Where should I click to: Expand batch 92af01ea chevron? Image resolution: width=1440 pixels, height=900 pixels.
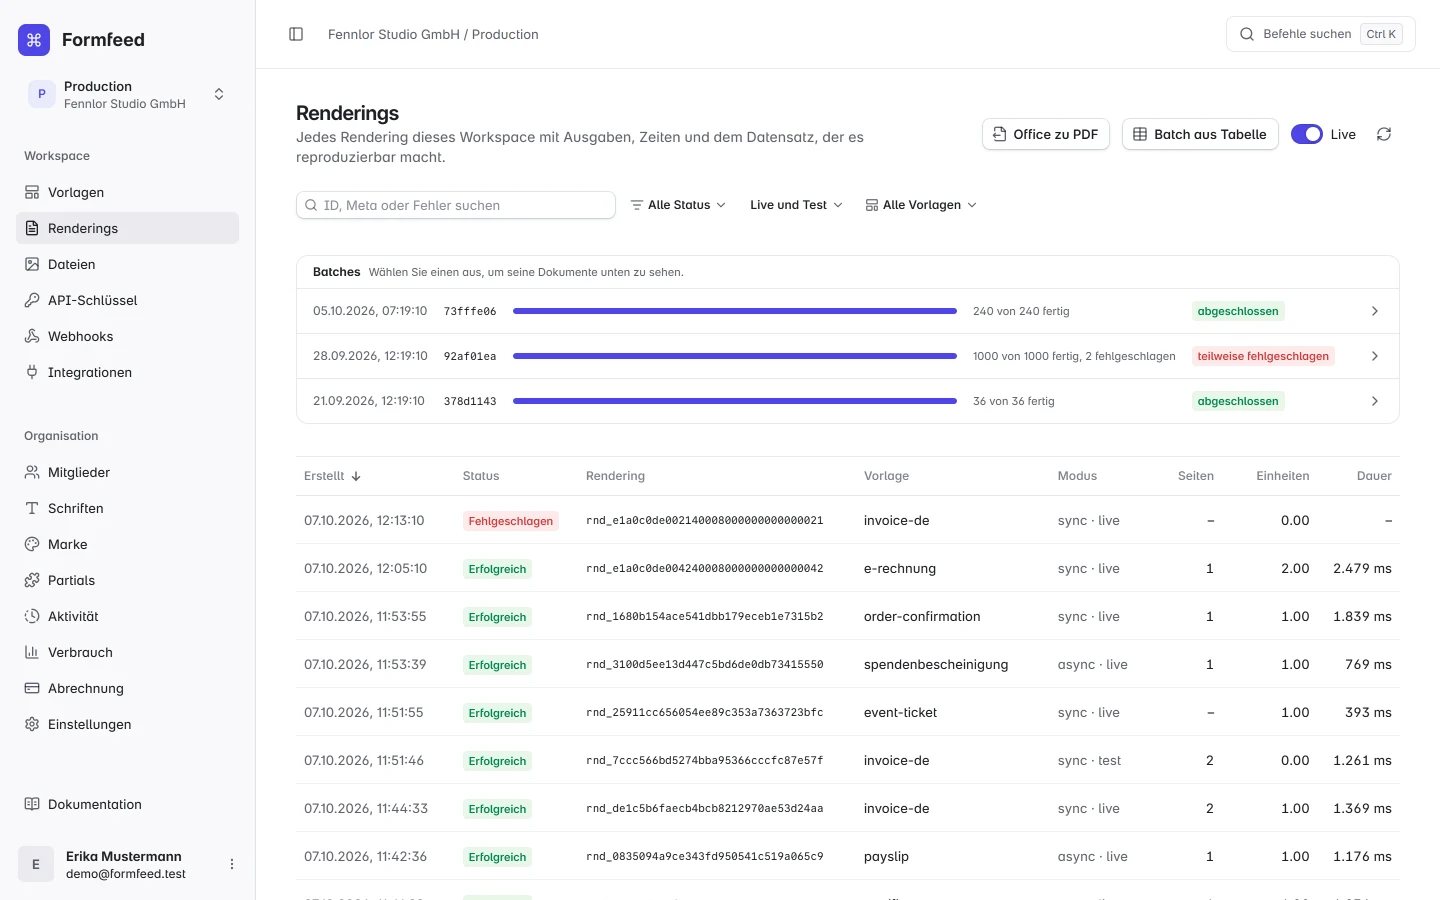(x=1375, y=356)
